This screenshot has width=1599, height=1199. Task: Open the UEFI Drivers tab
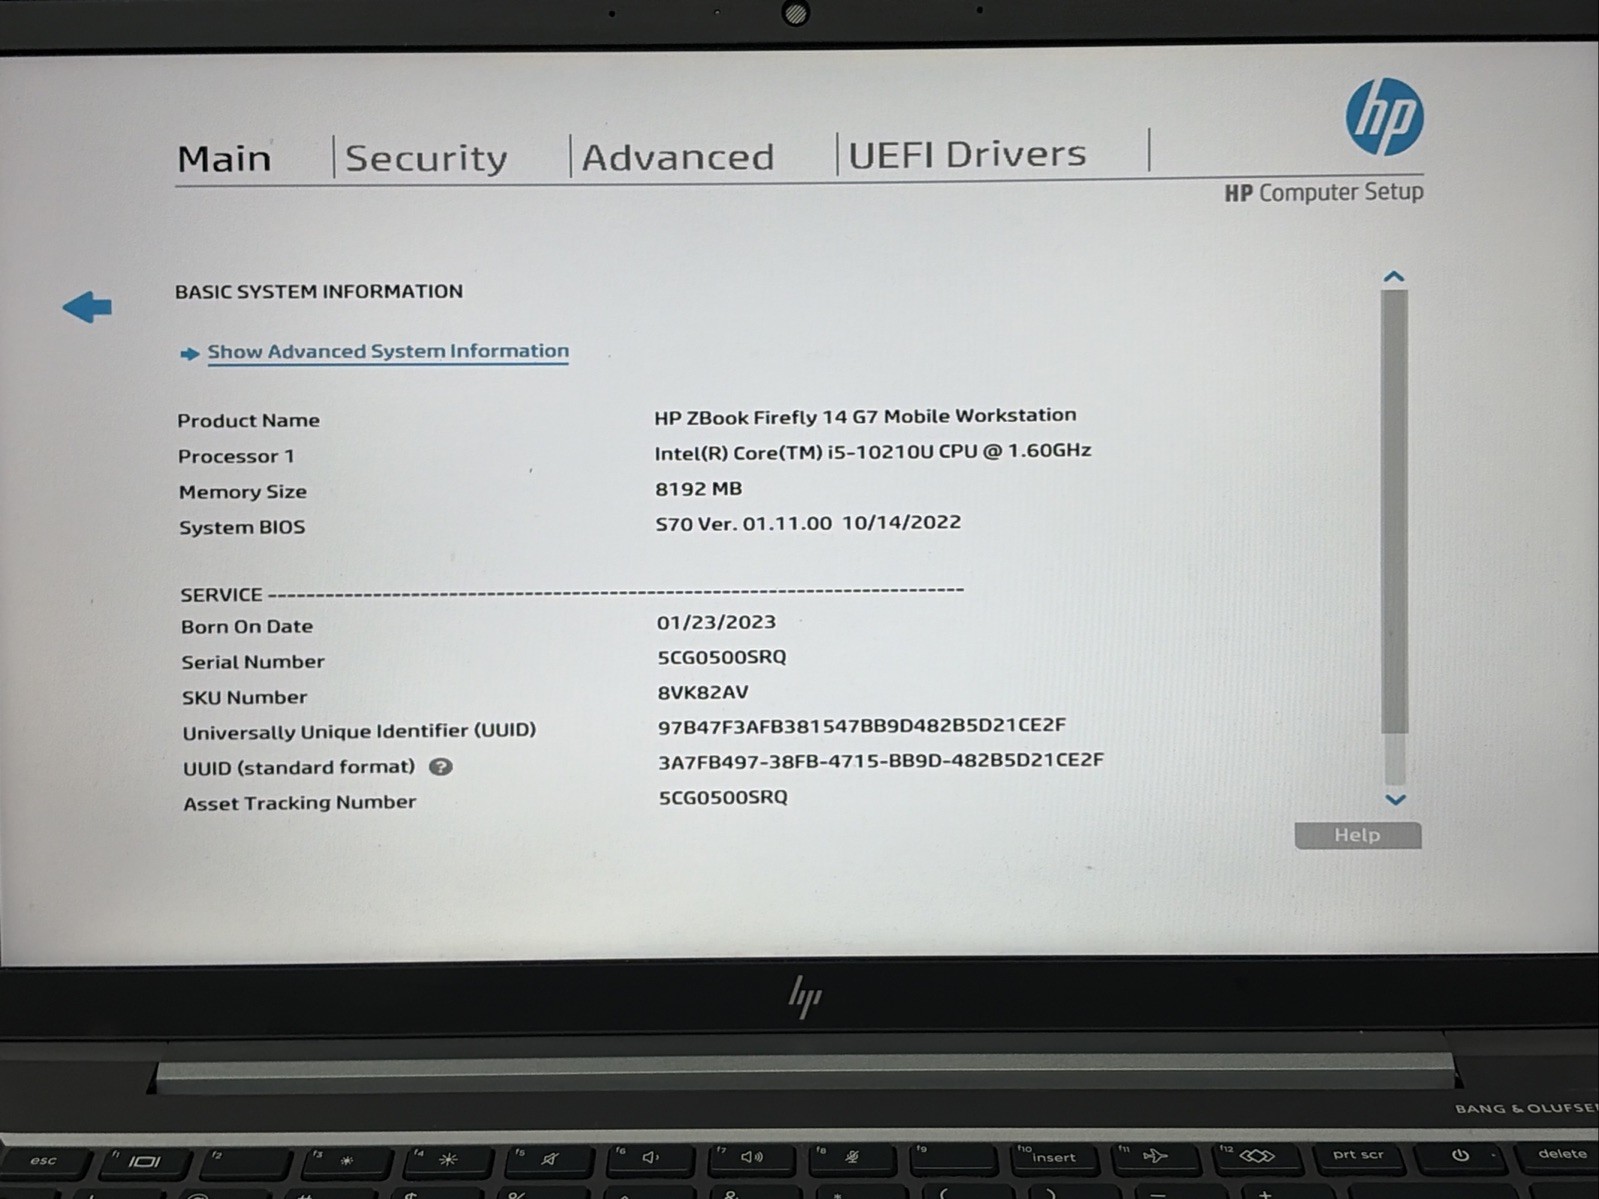(x=967, y=154)
